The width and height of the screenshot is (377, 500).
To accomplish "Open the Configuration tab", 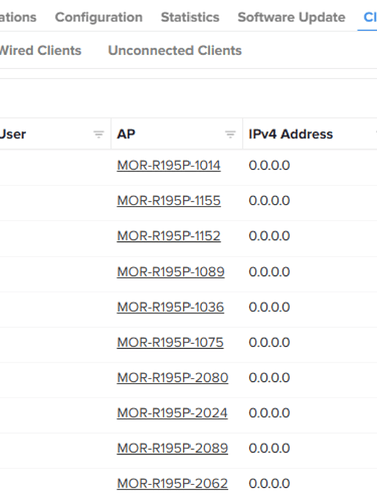I will point(99,17).
